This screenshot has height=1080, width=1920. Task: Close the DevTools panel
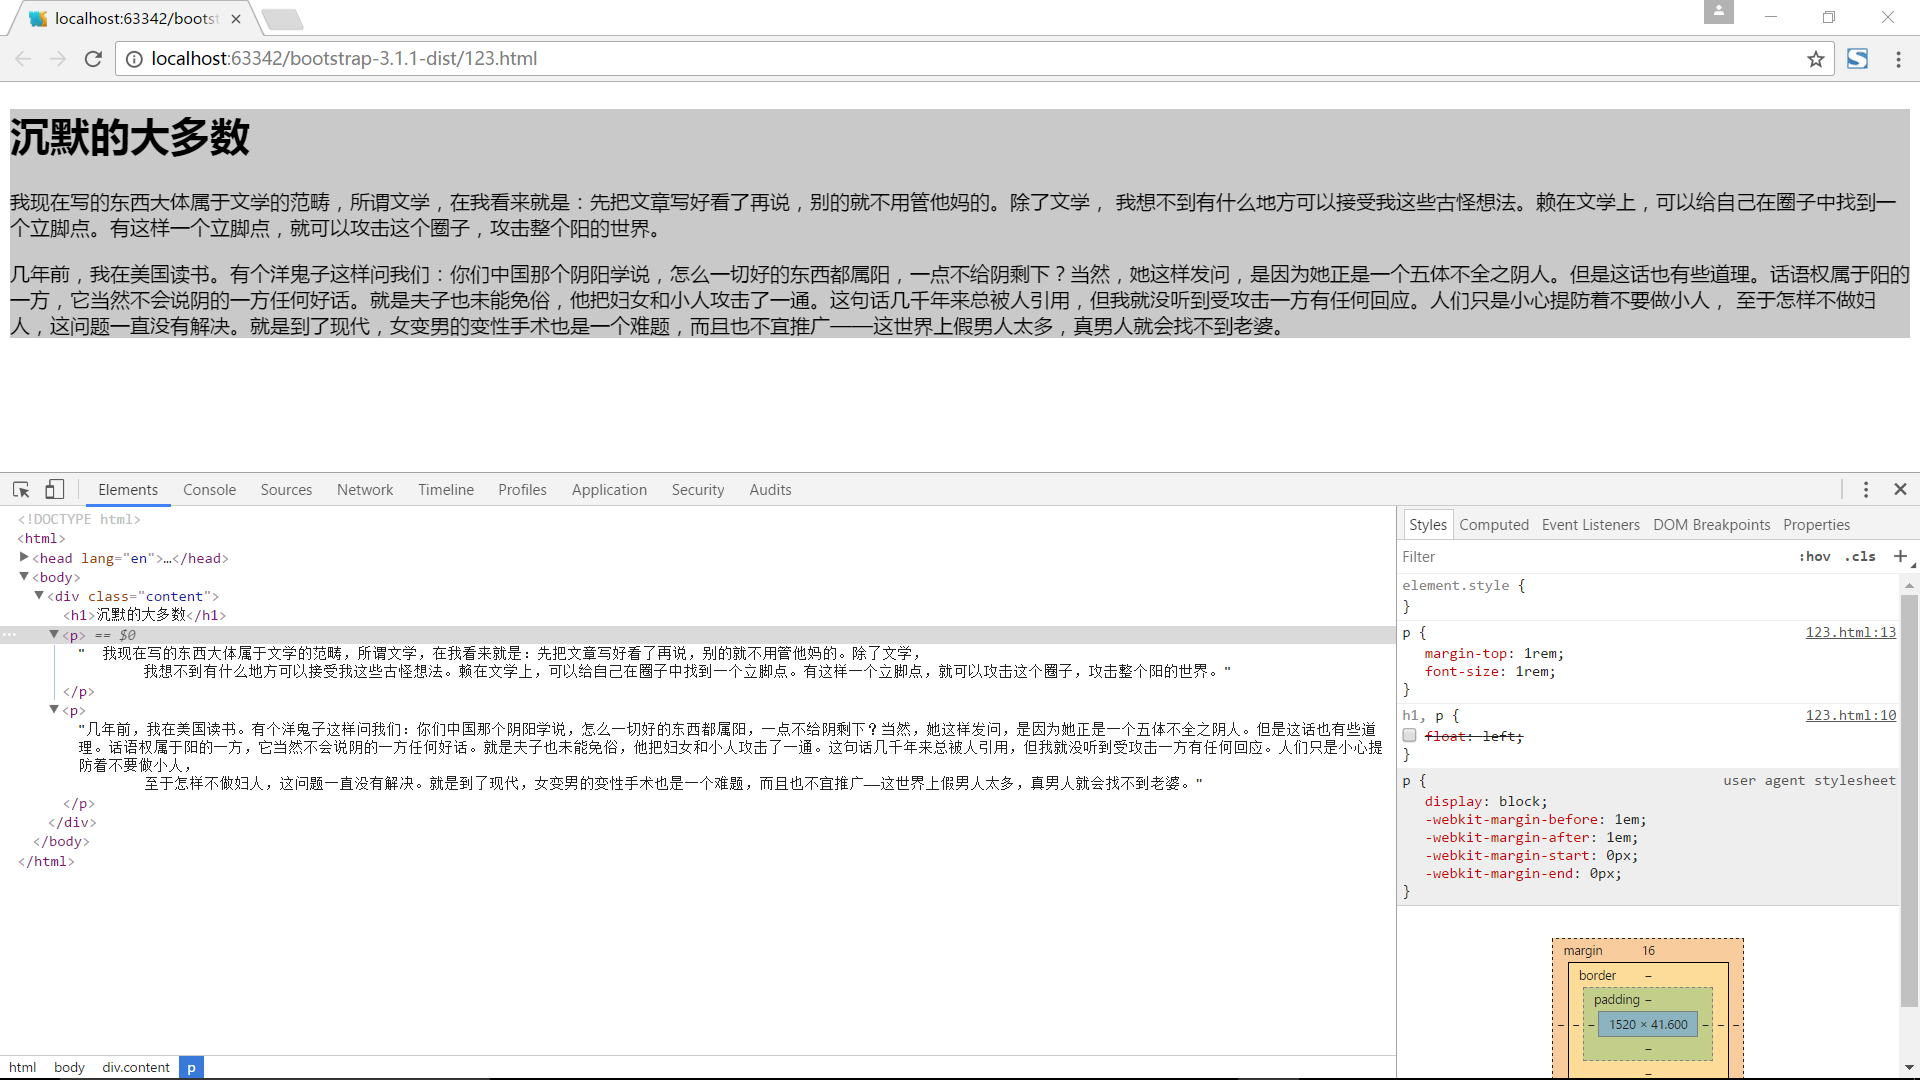[x=1900, y=489]
